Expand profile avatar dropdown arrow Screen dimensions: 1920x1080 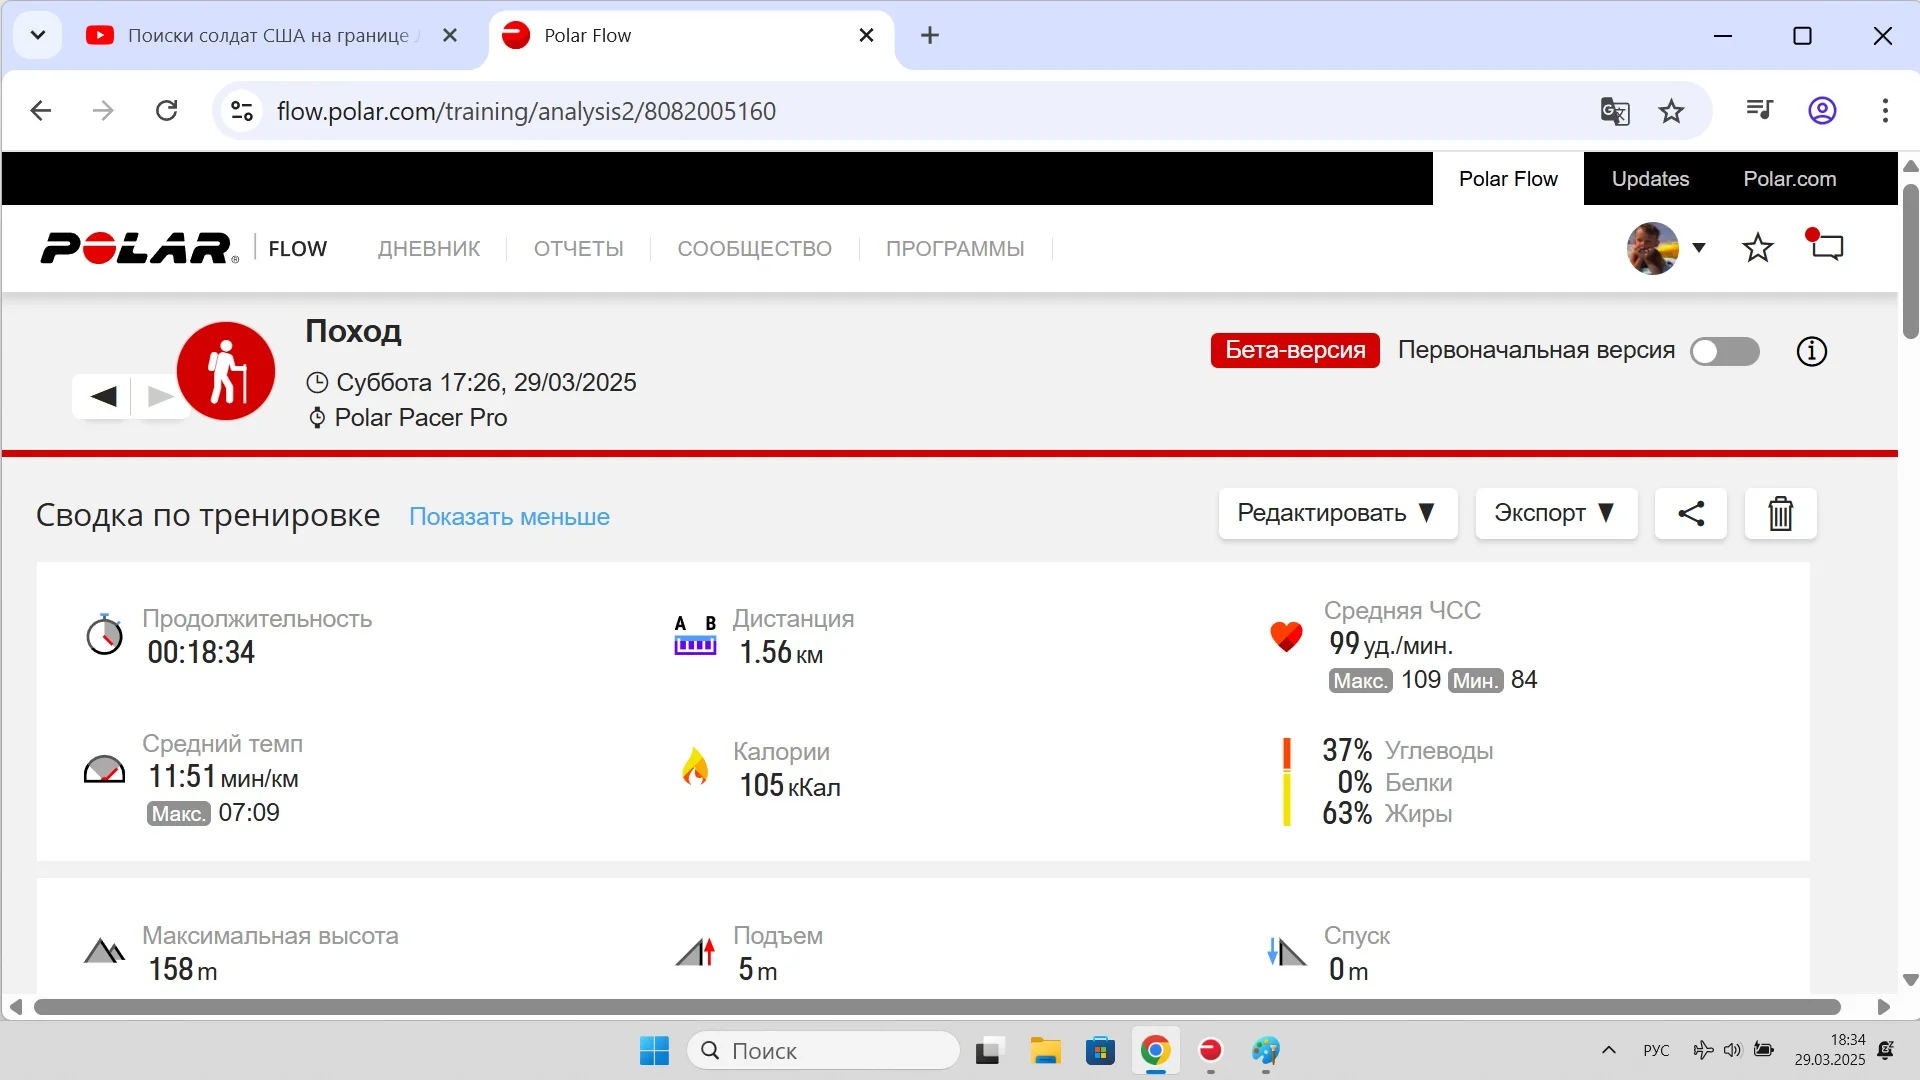tap(1698, 248)
